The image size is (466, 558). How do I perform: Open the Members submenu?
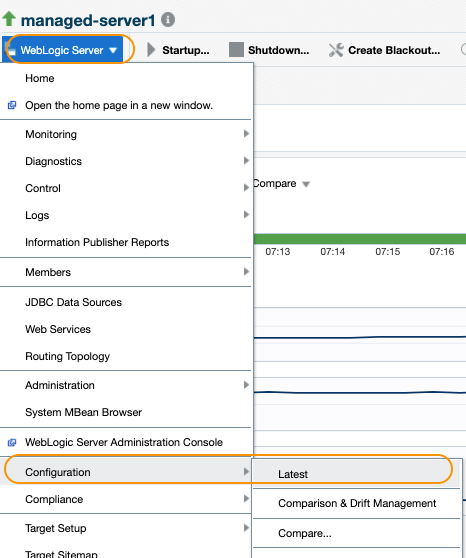coord(126,272)
